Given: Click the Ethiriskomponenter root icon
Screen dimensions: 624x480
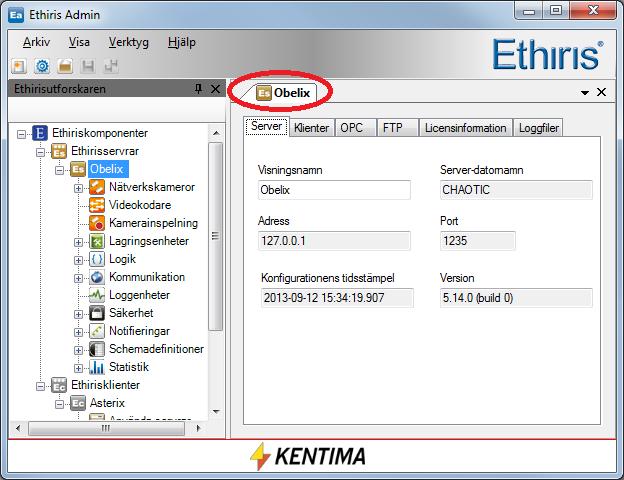Looking at the screenshot, I should [x=40, y=133].
